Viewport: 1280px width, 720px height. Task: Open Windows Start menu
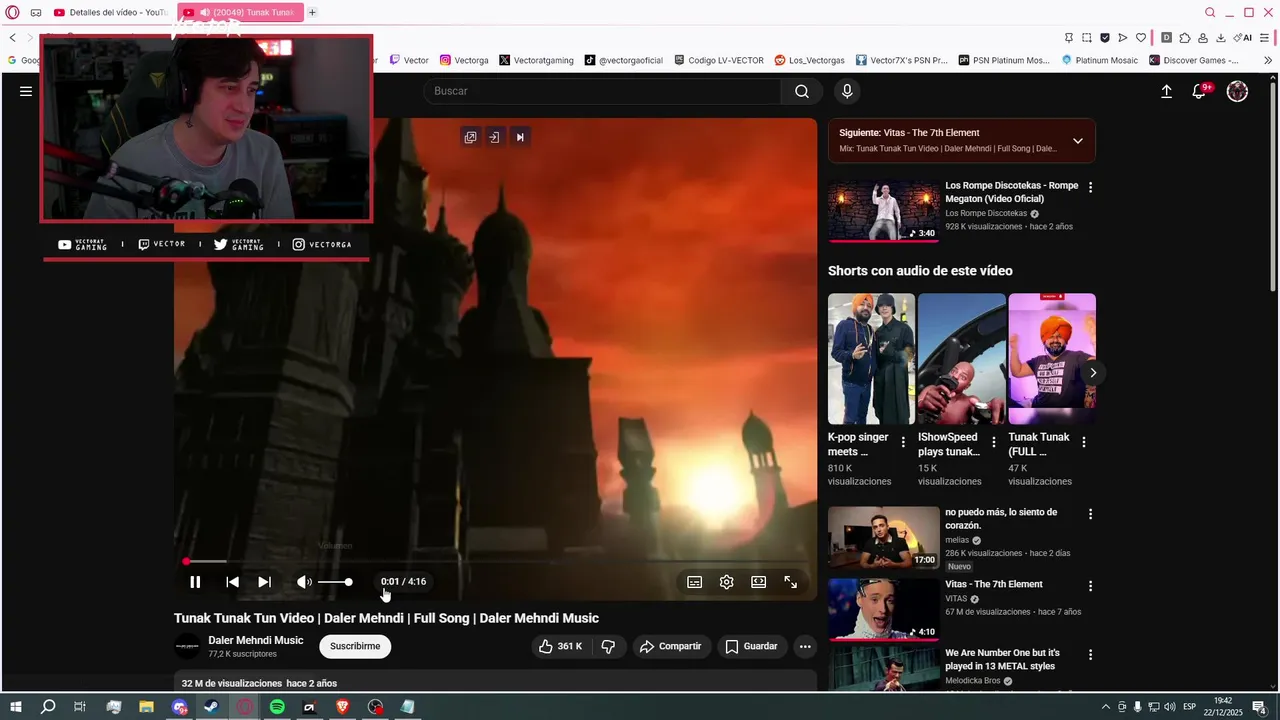16,707
